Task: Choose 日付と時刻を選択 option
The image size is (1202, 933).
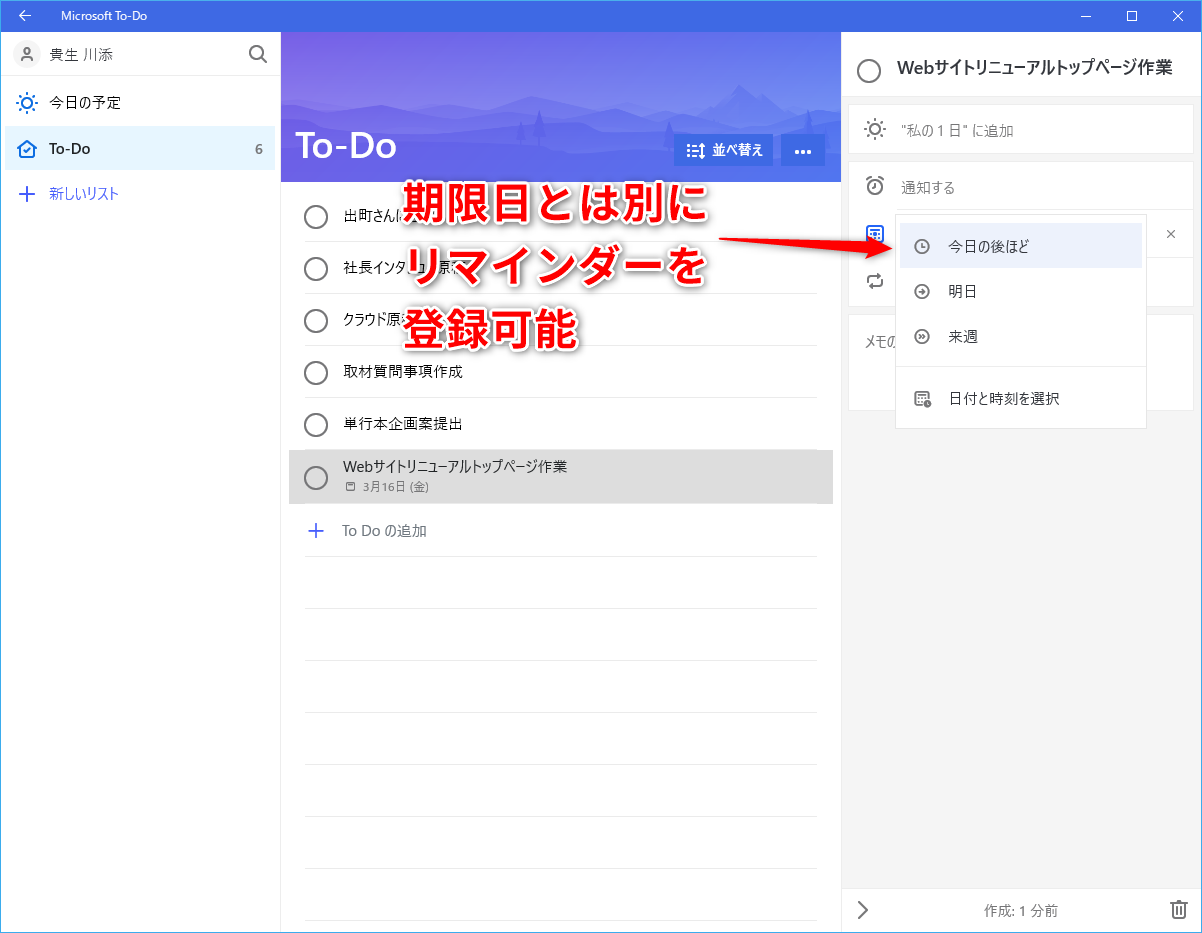Action: tap(1021, 398)
